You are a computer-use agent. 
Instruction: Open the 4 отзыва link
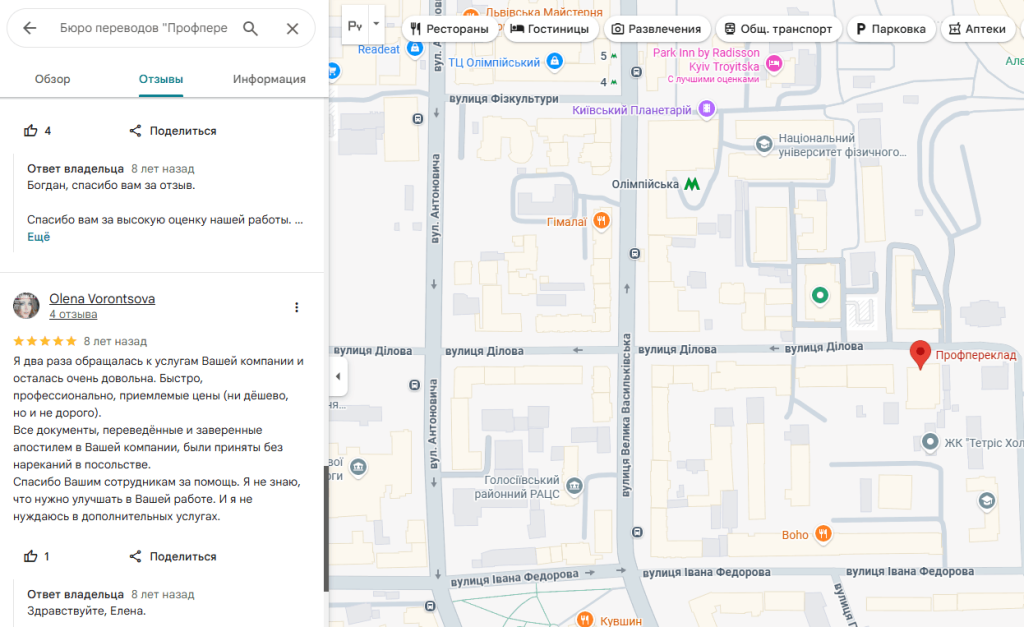point(73,314)
